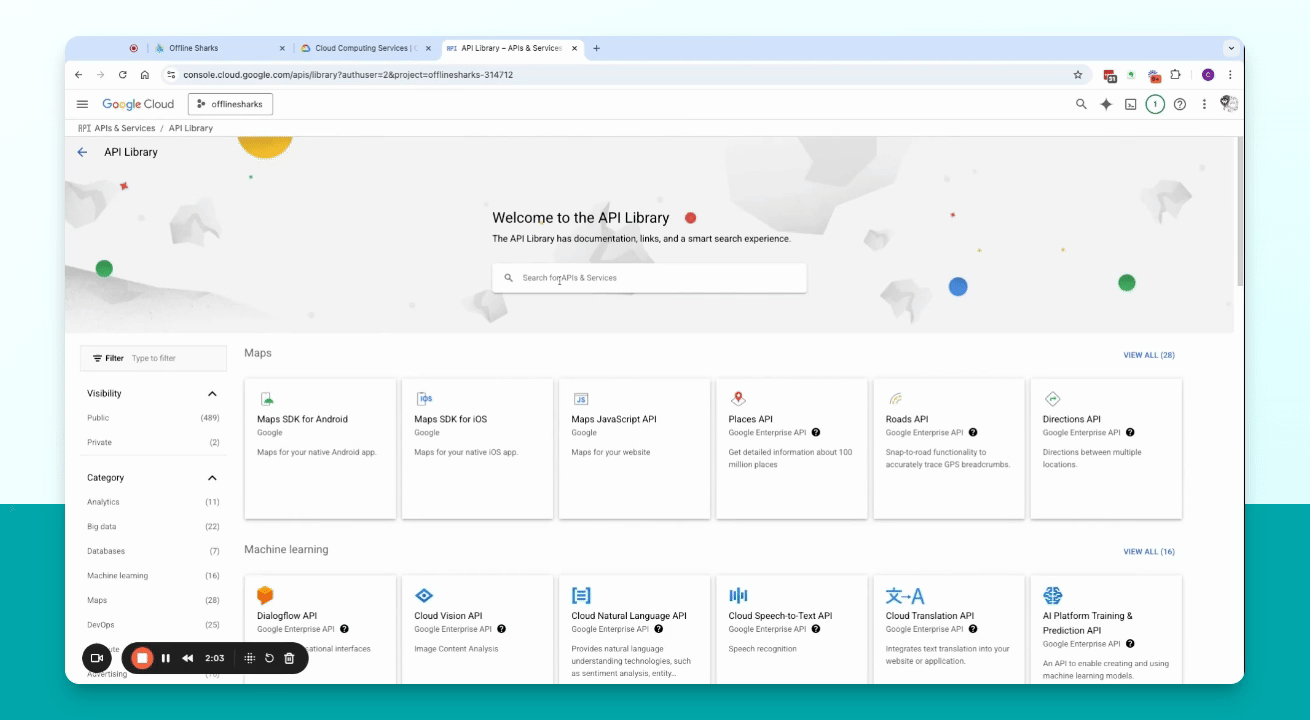Screen dimensions: 1310x720
Task: Click Cloud Vision API icon
Action: click(x=424, y=596)
